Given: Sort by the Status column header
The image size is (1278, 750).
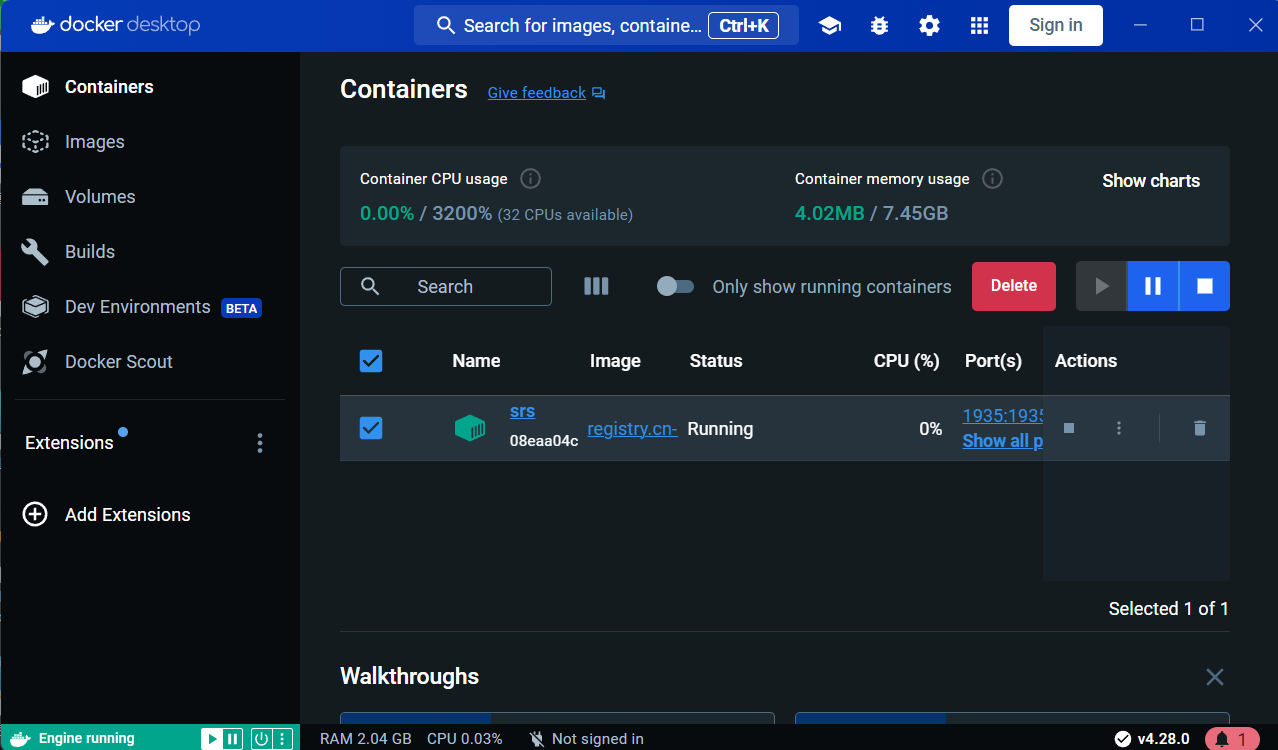Looking at the screenshot, I should pyautogui.click(x=716, y=361).
